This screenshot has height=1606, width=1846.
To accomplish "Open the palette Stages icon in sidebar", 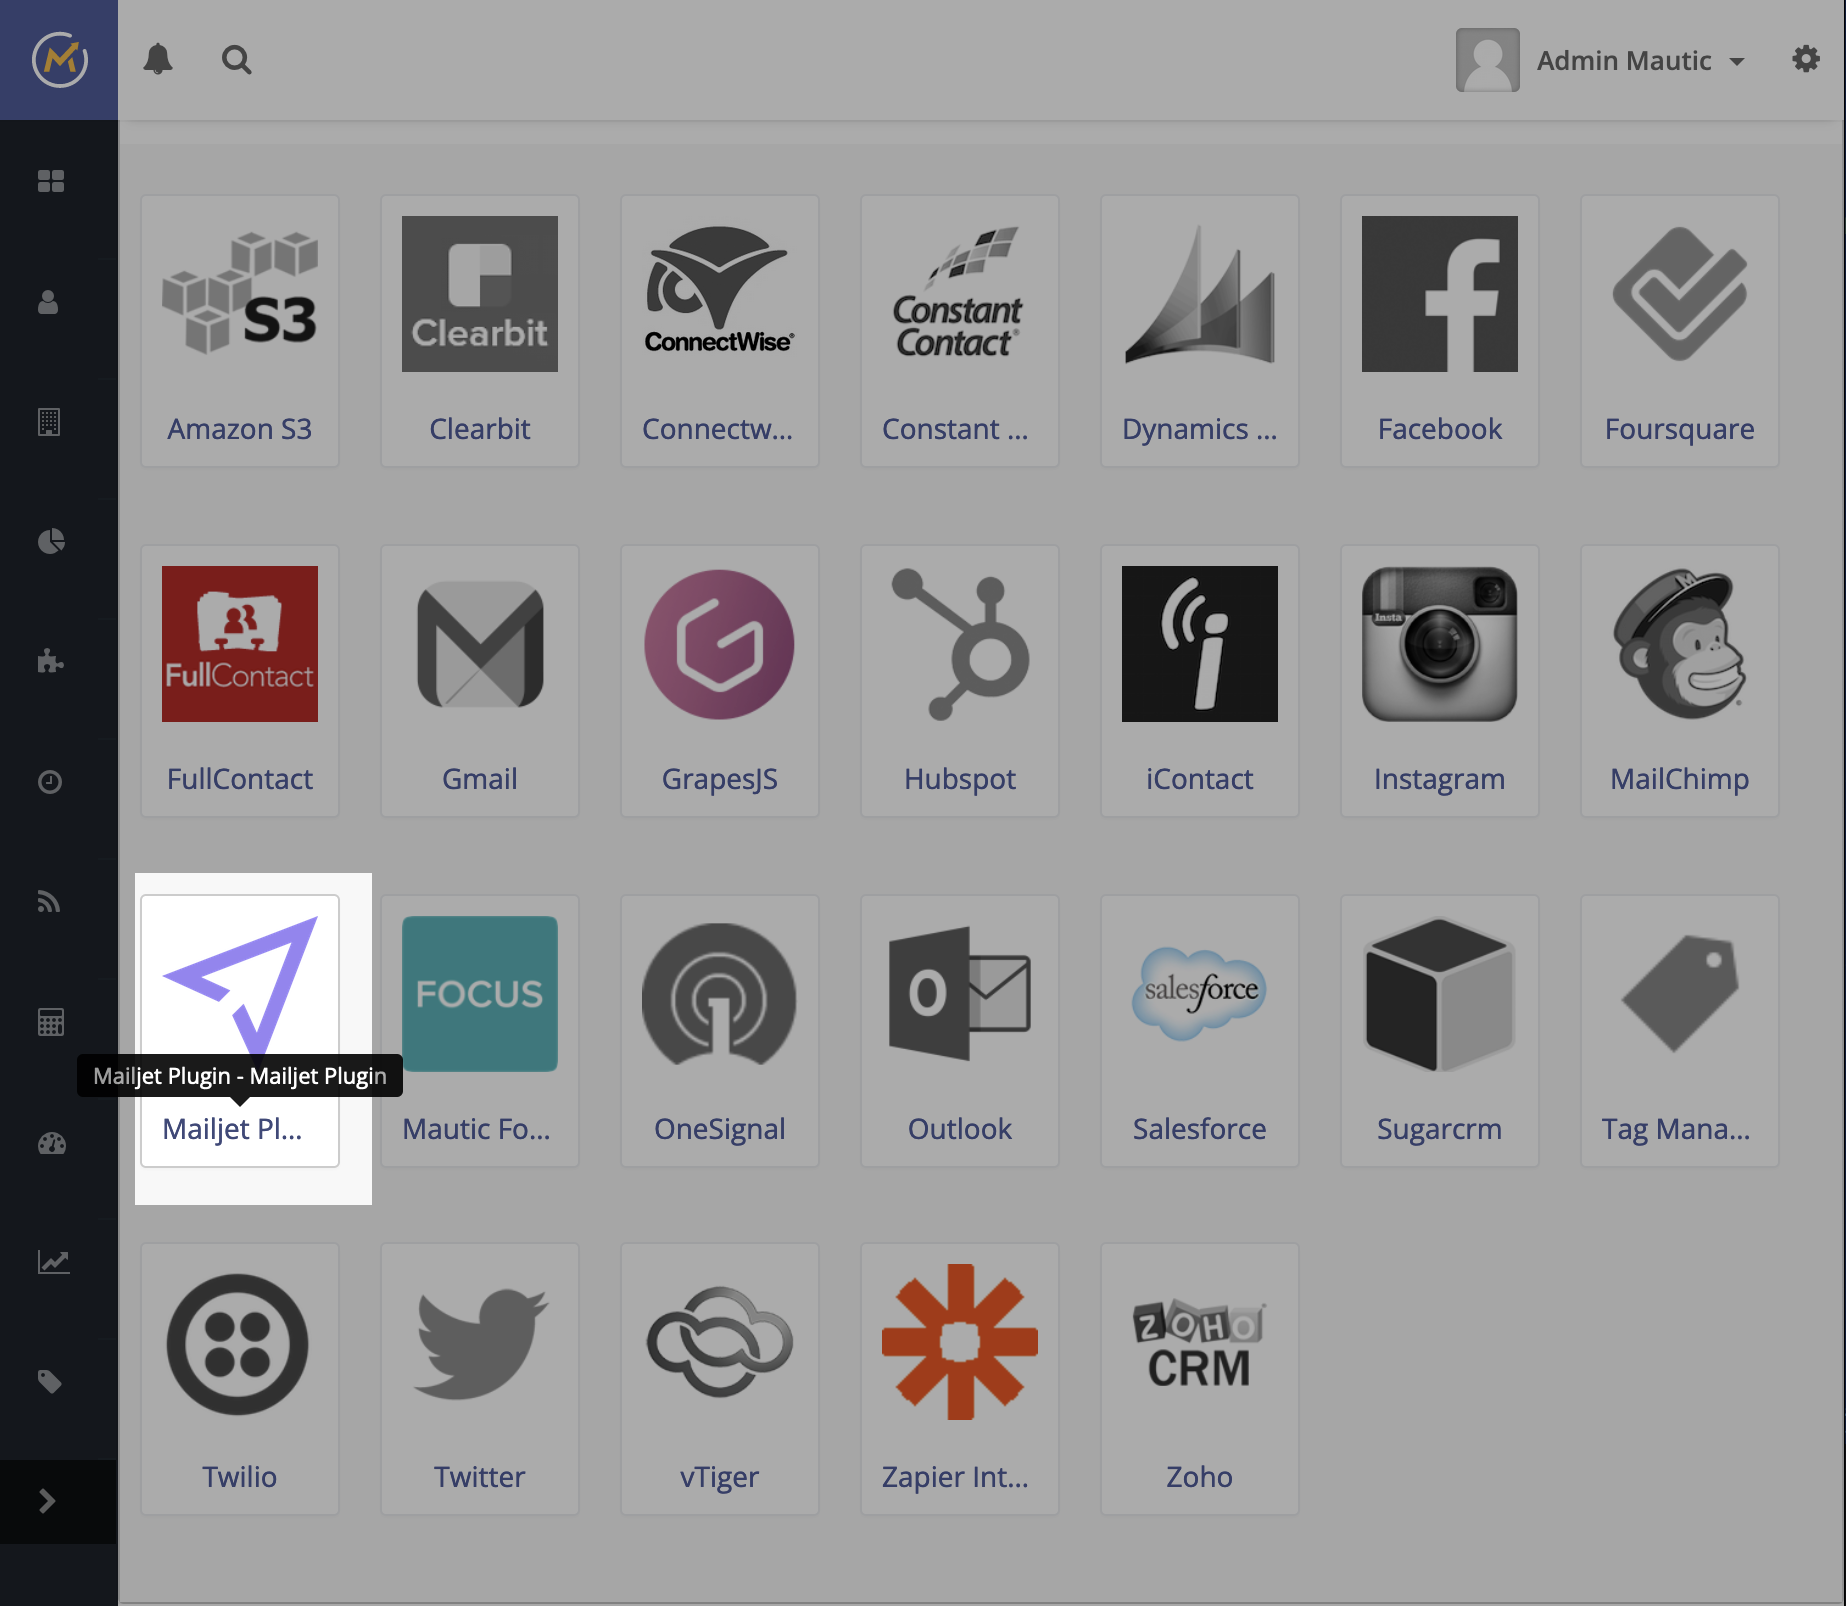I will pos(52,1143).
